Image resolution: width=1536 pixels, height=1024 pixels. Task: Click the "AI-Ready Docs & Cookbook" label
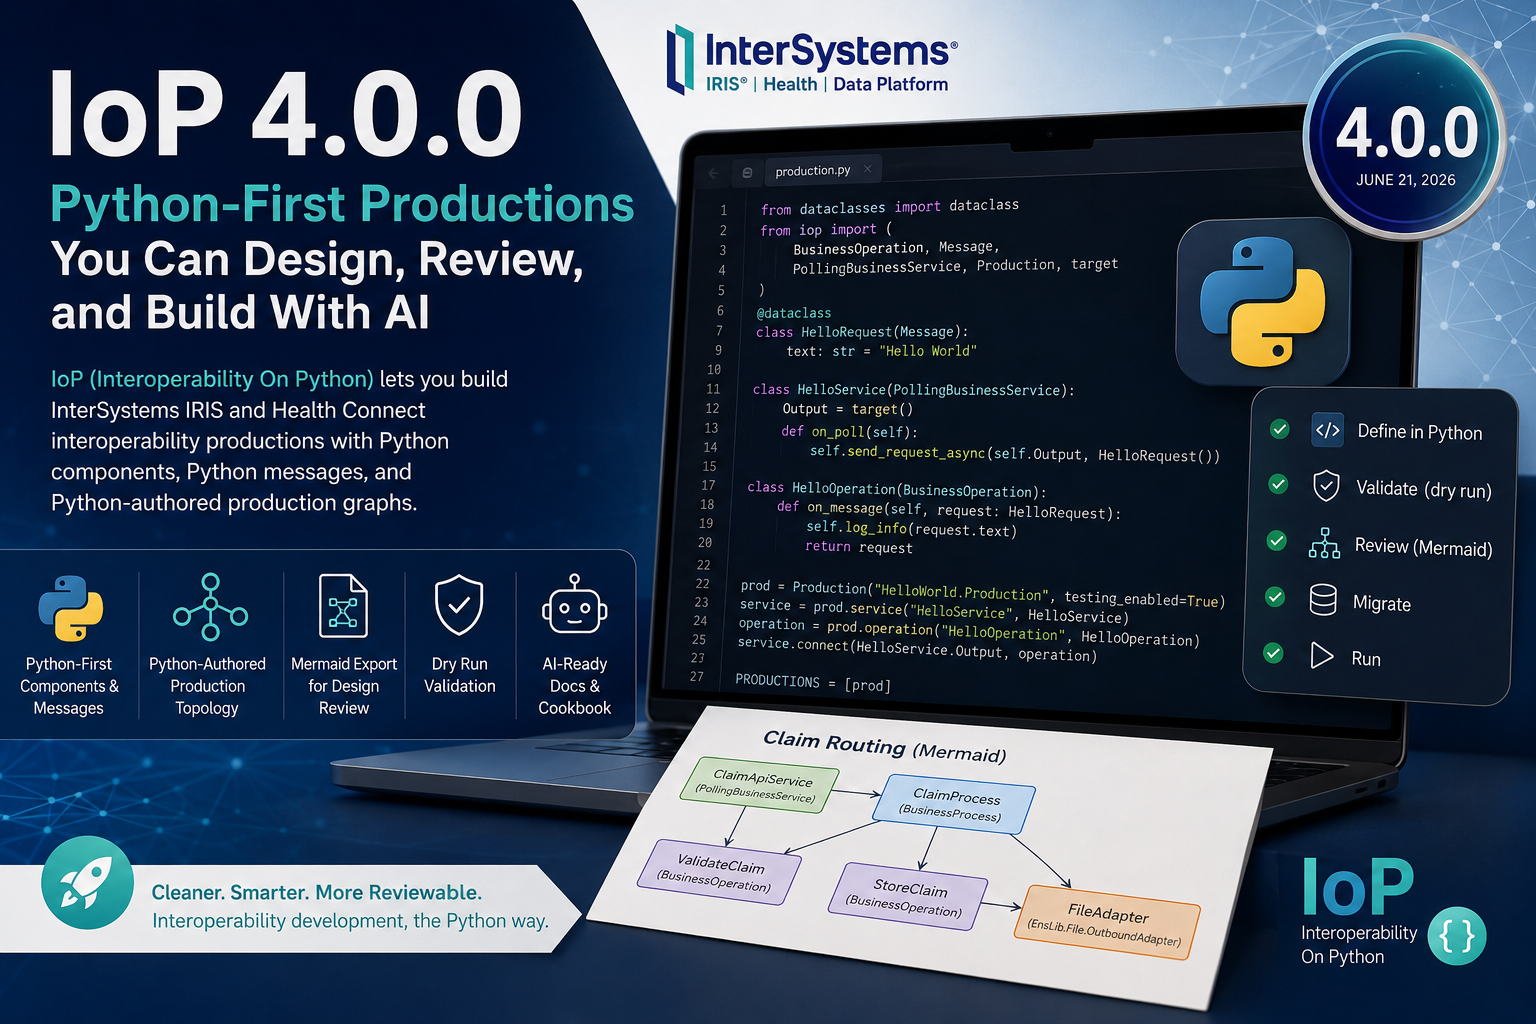coord(575,686)
